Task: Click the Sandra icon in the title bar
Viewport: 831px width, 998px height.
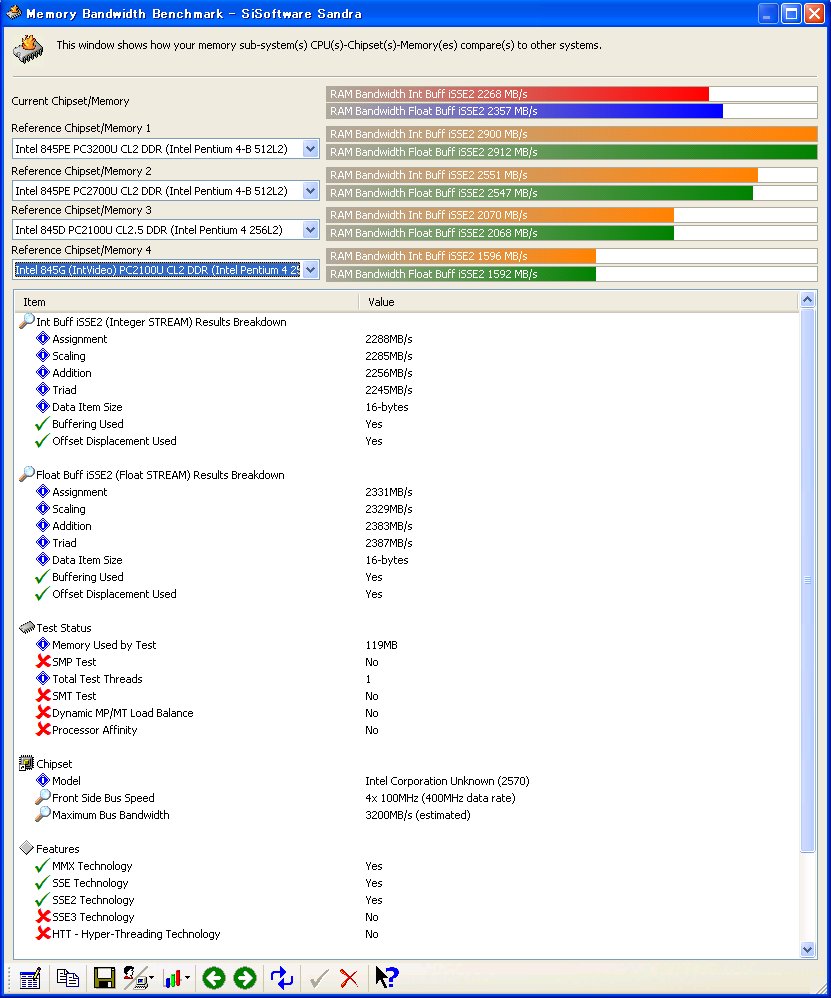Action: (x=13, y=12)
